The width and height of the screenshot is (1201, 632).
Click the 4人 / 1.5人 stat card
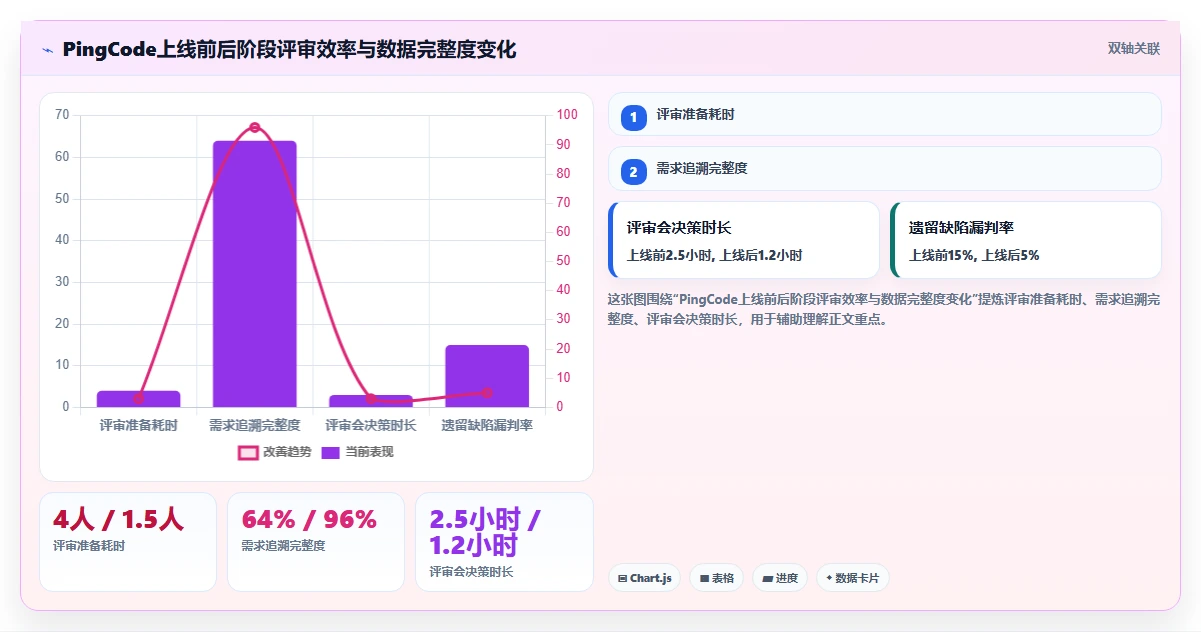click(x=128, y=542)
